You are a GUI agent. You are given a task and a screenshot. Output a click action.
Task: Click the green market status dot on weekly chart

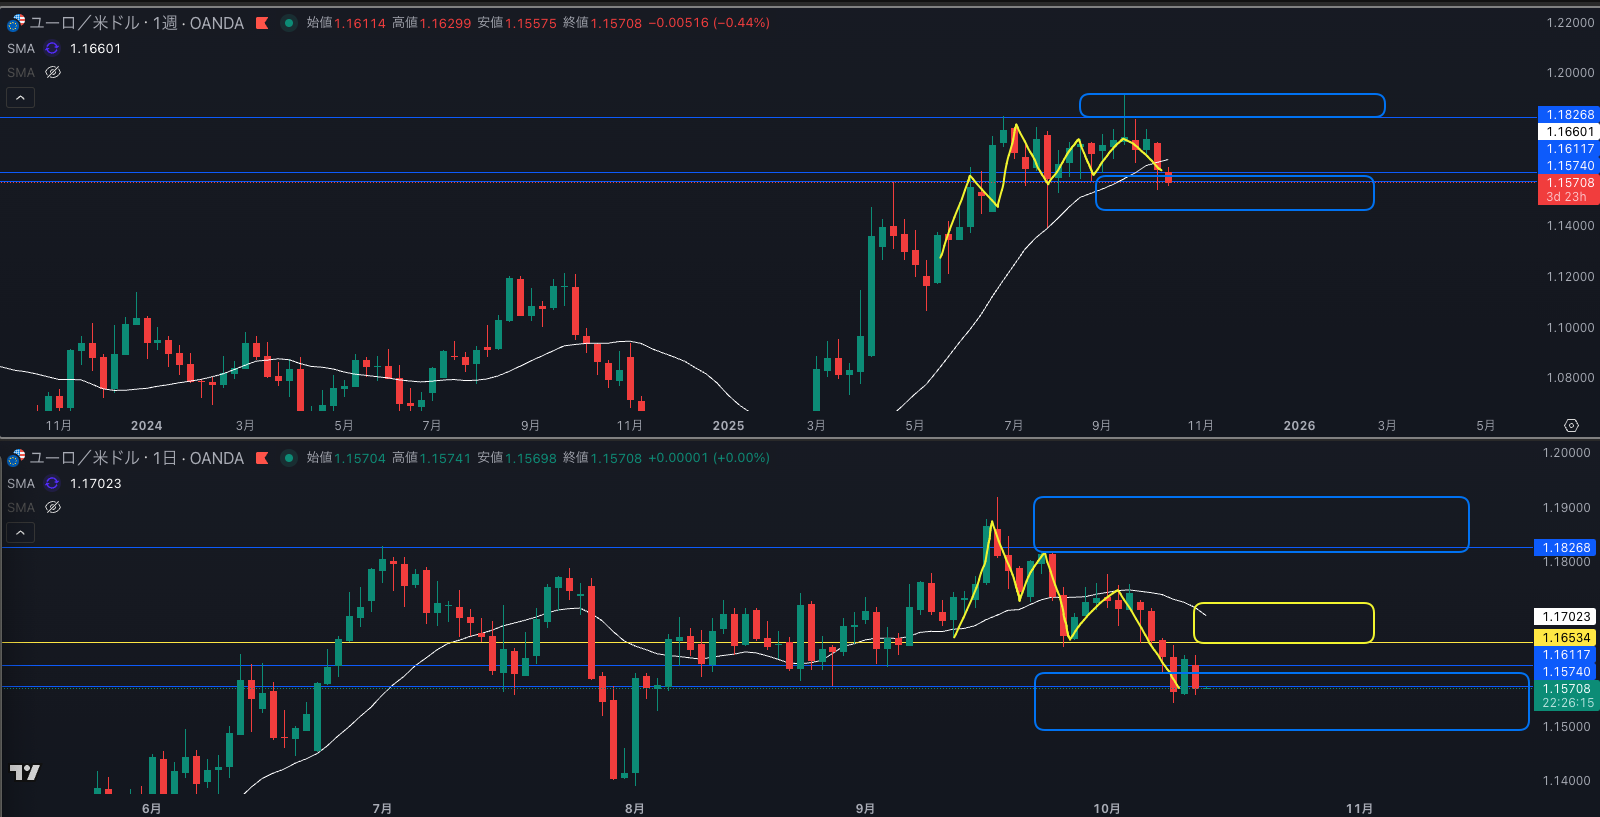[x=289, y=23]
